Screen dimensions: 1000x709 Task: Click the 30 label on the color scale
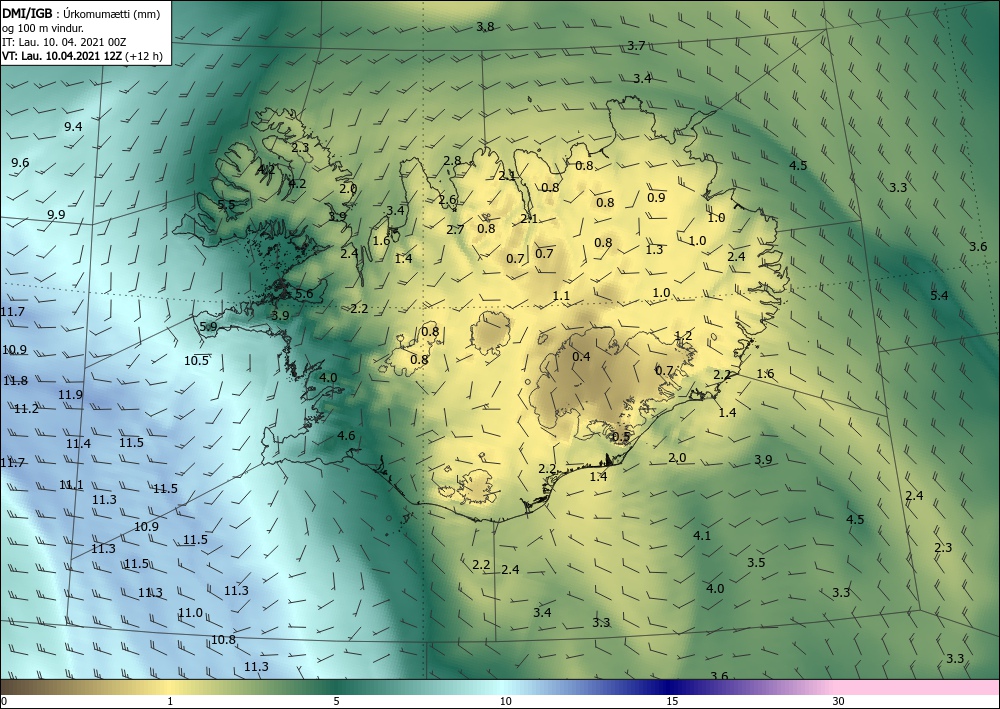click(839, 701)
